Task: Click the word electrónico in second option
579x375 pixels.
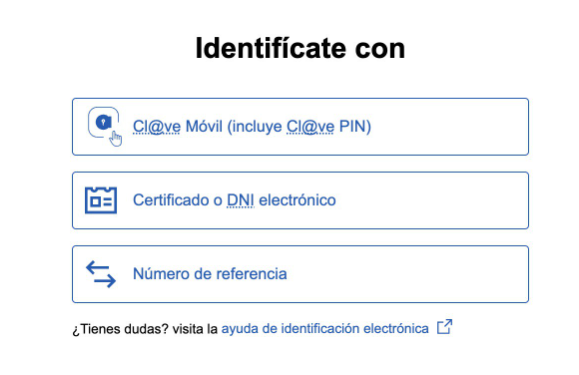Action: pyautogui.click(x=297, y=200)
